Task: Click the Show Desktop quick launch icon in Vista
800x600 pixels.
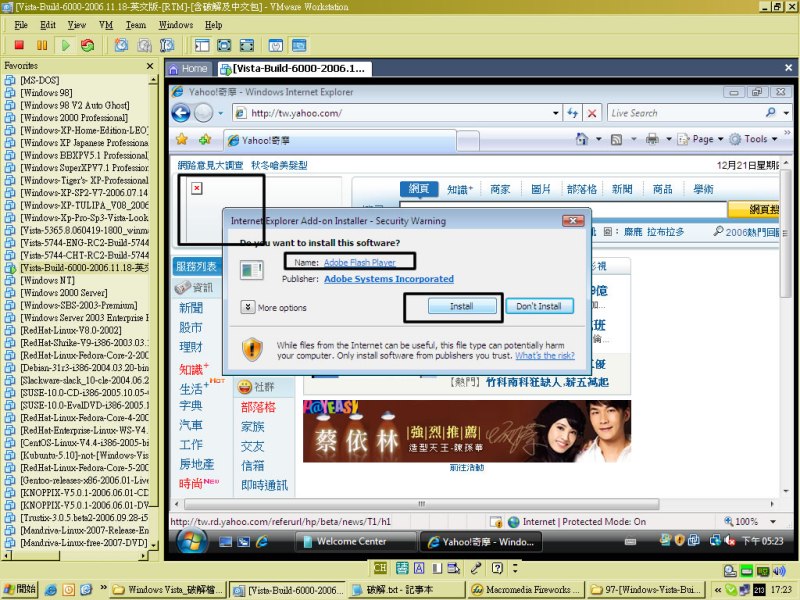Action: point(226,542)
